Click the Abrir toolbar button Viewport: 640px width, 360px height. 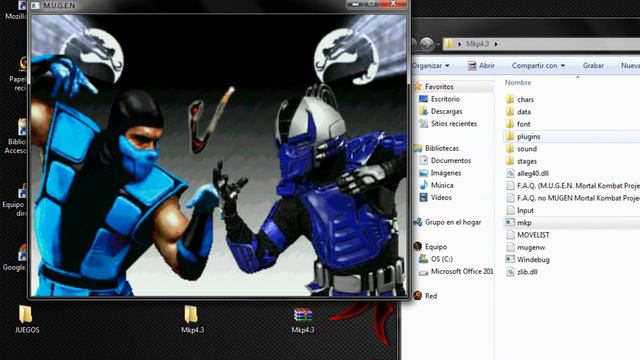pos(481,65)
